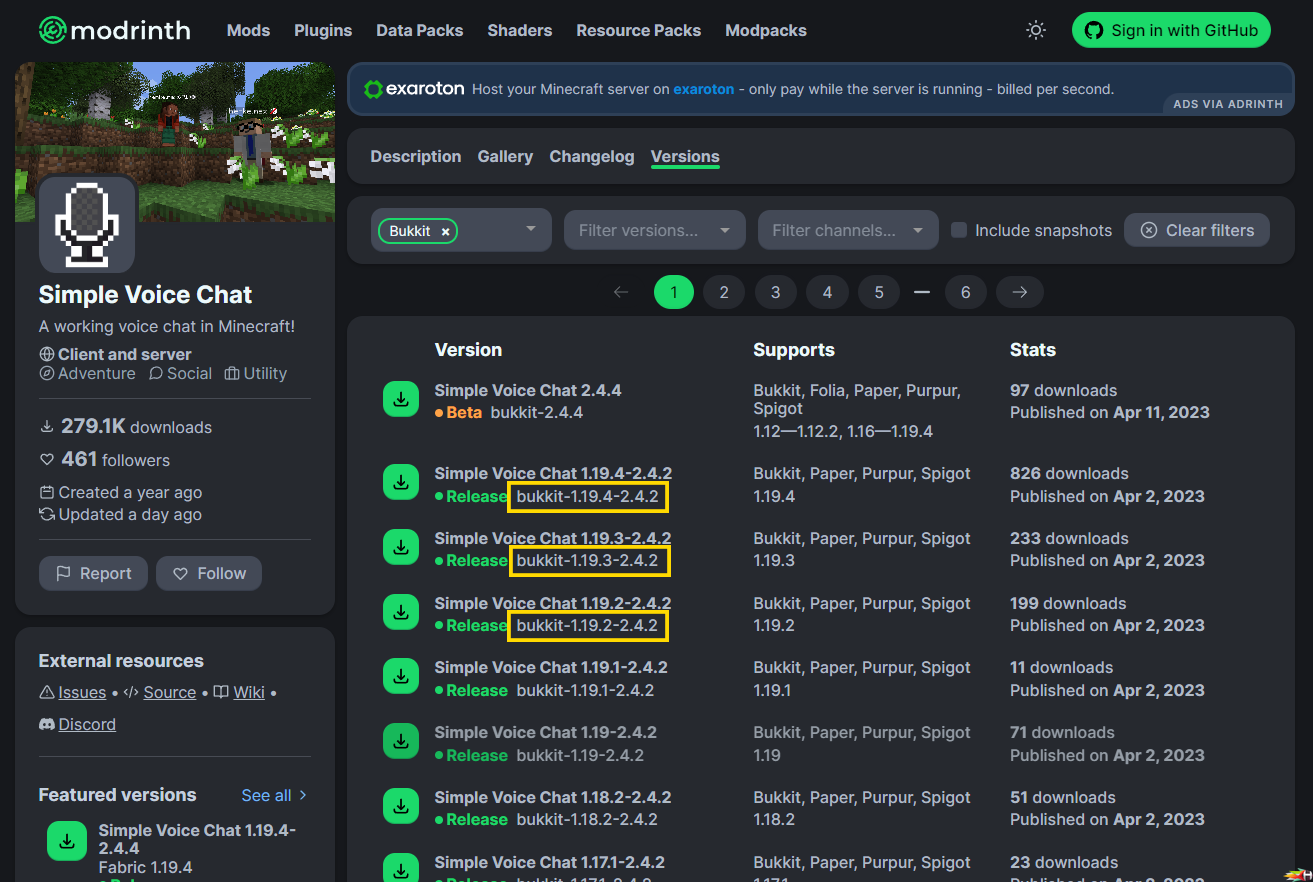Clear all version filters
This screenshot has width=1313, height=882.
click(1197, 230)
